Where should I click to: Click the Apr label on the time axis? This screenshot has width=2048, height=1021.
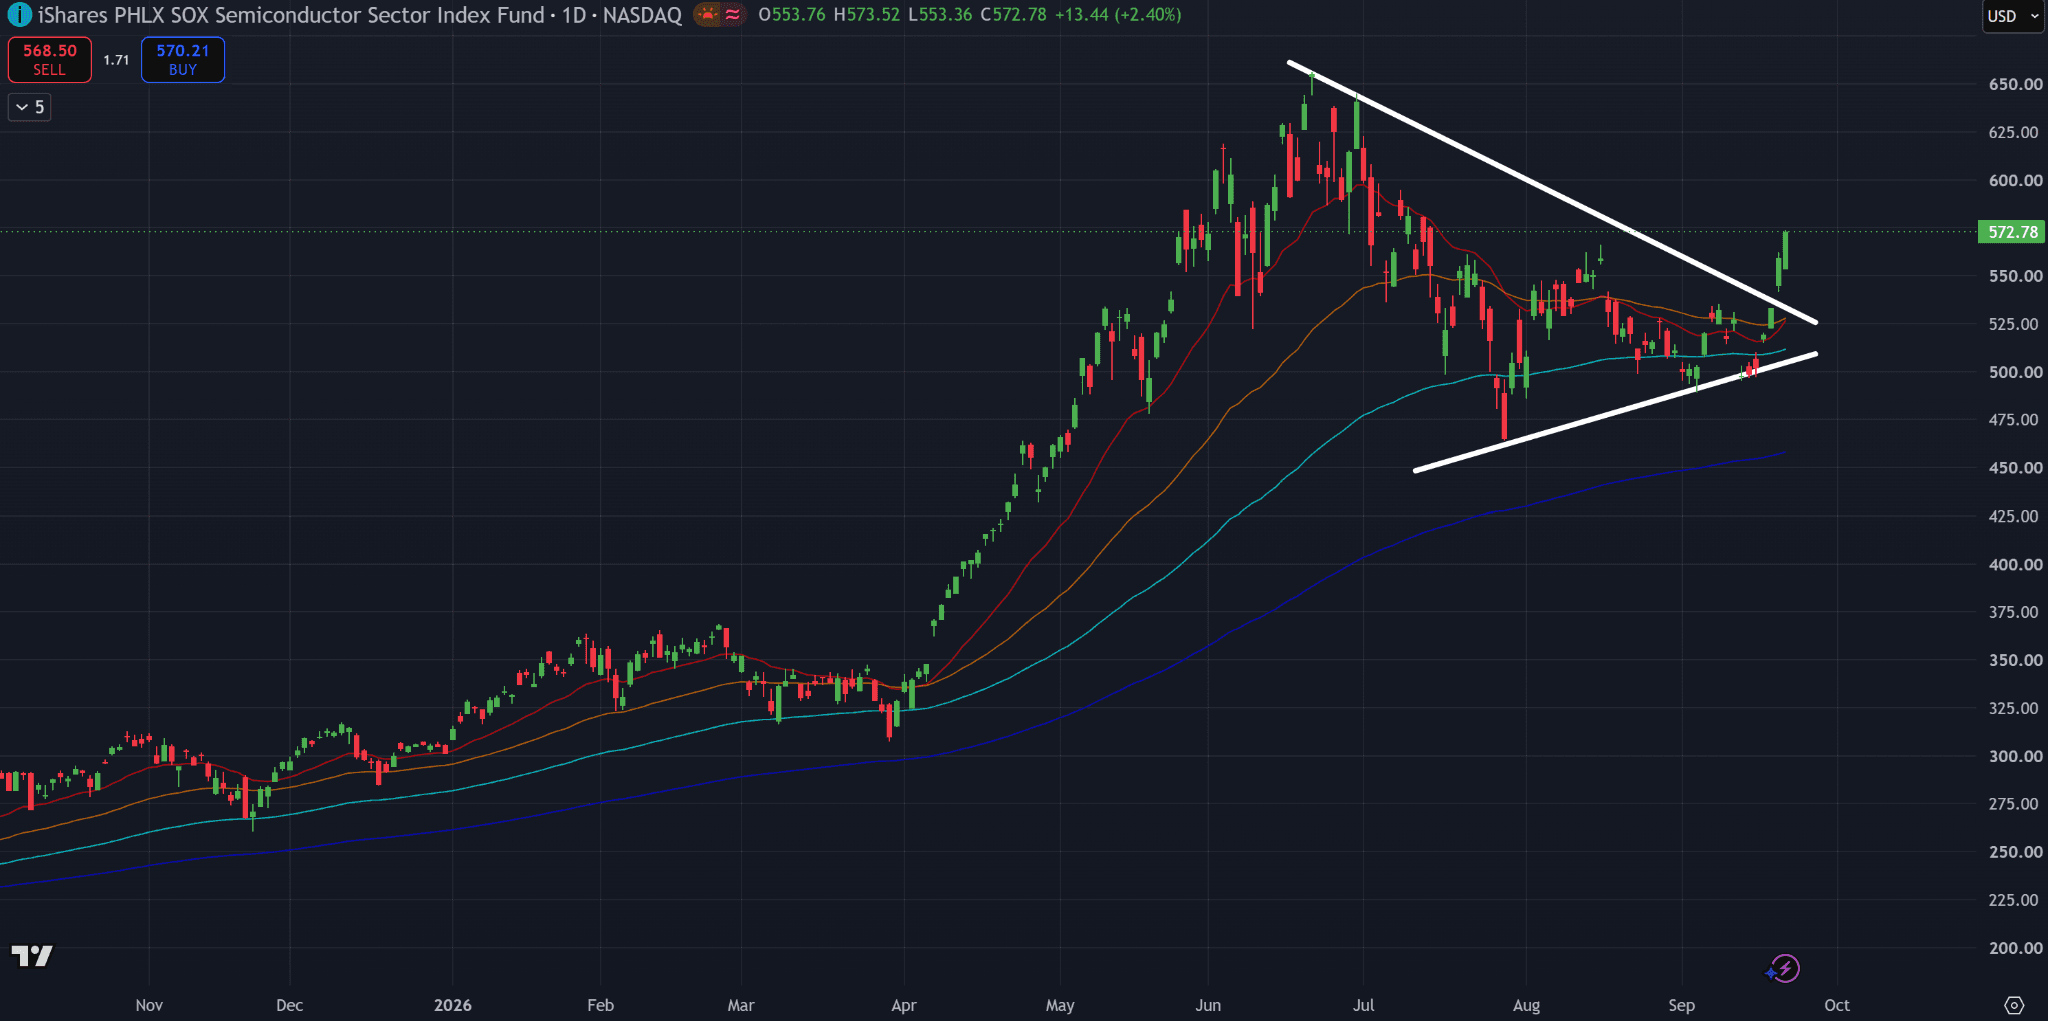904,1005
